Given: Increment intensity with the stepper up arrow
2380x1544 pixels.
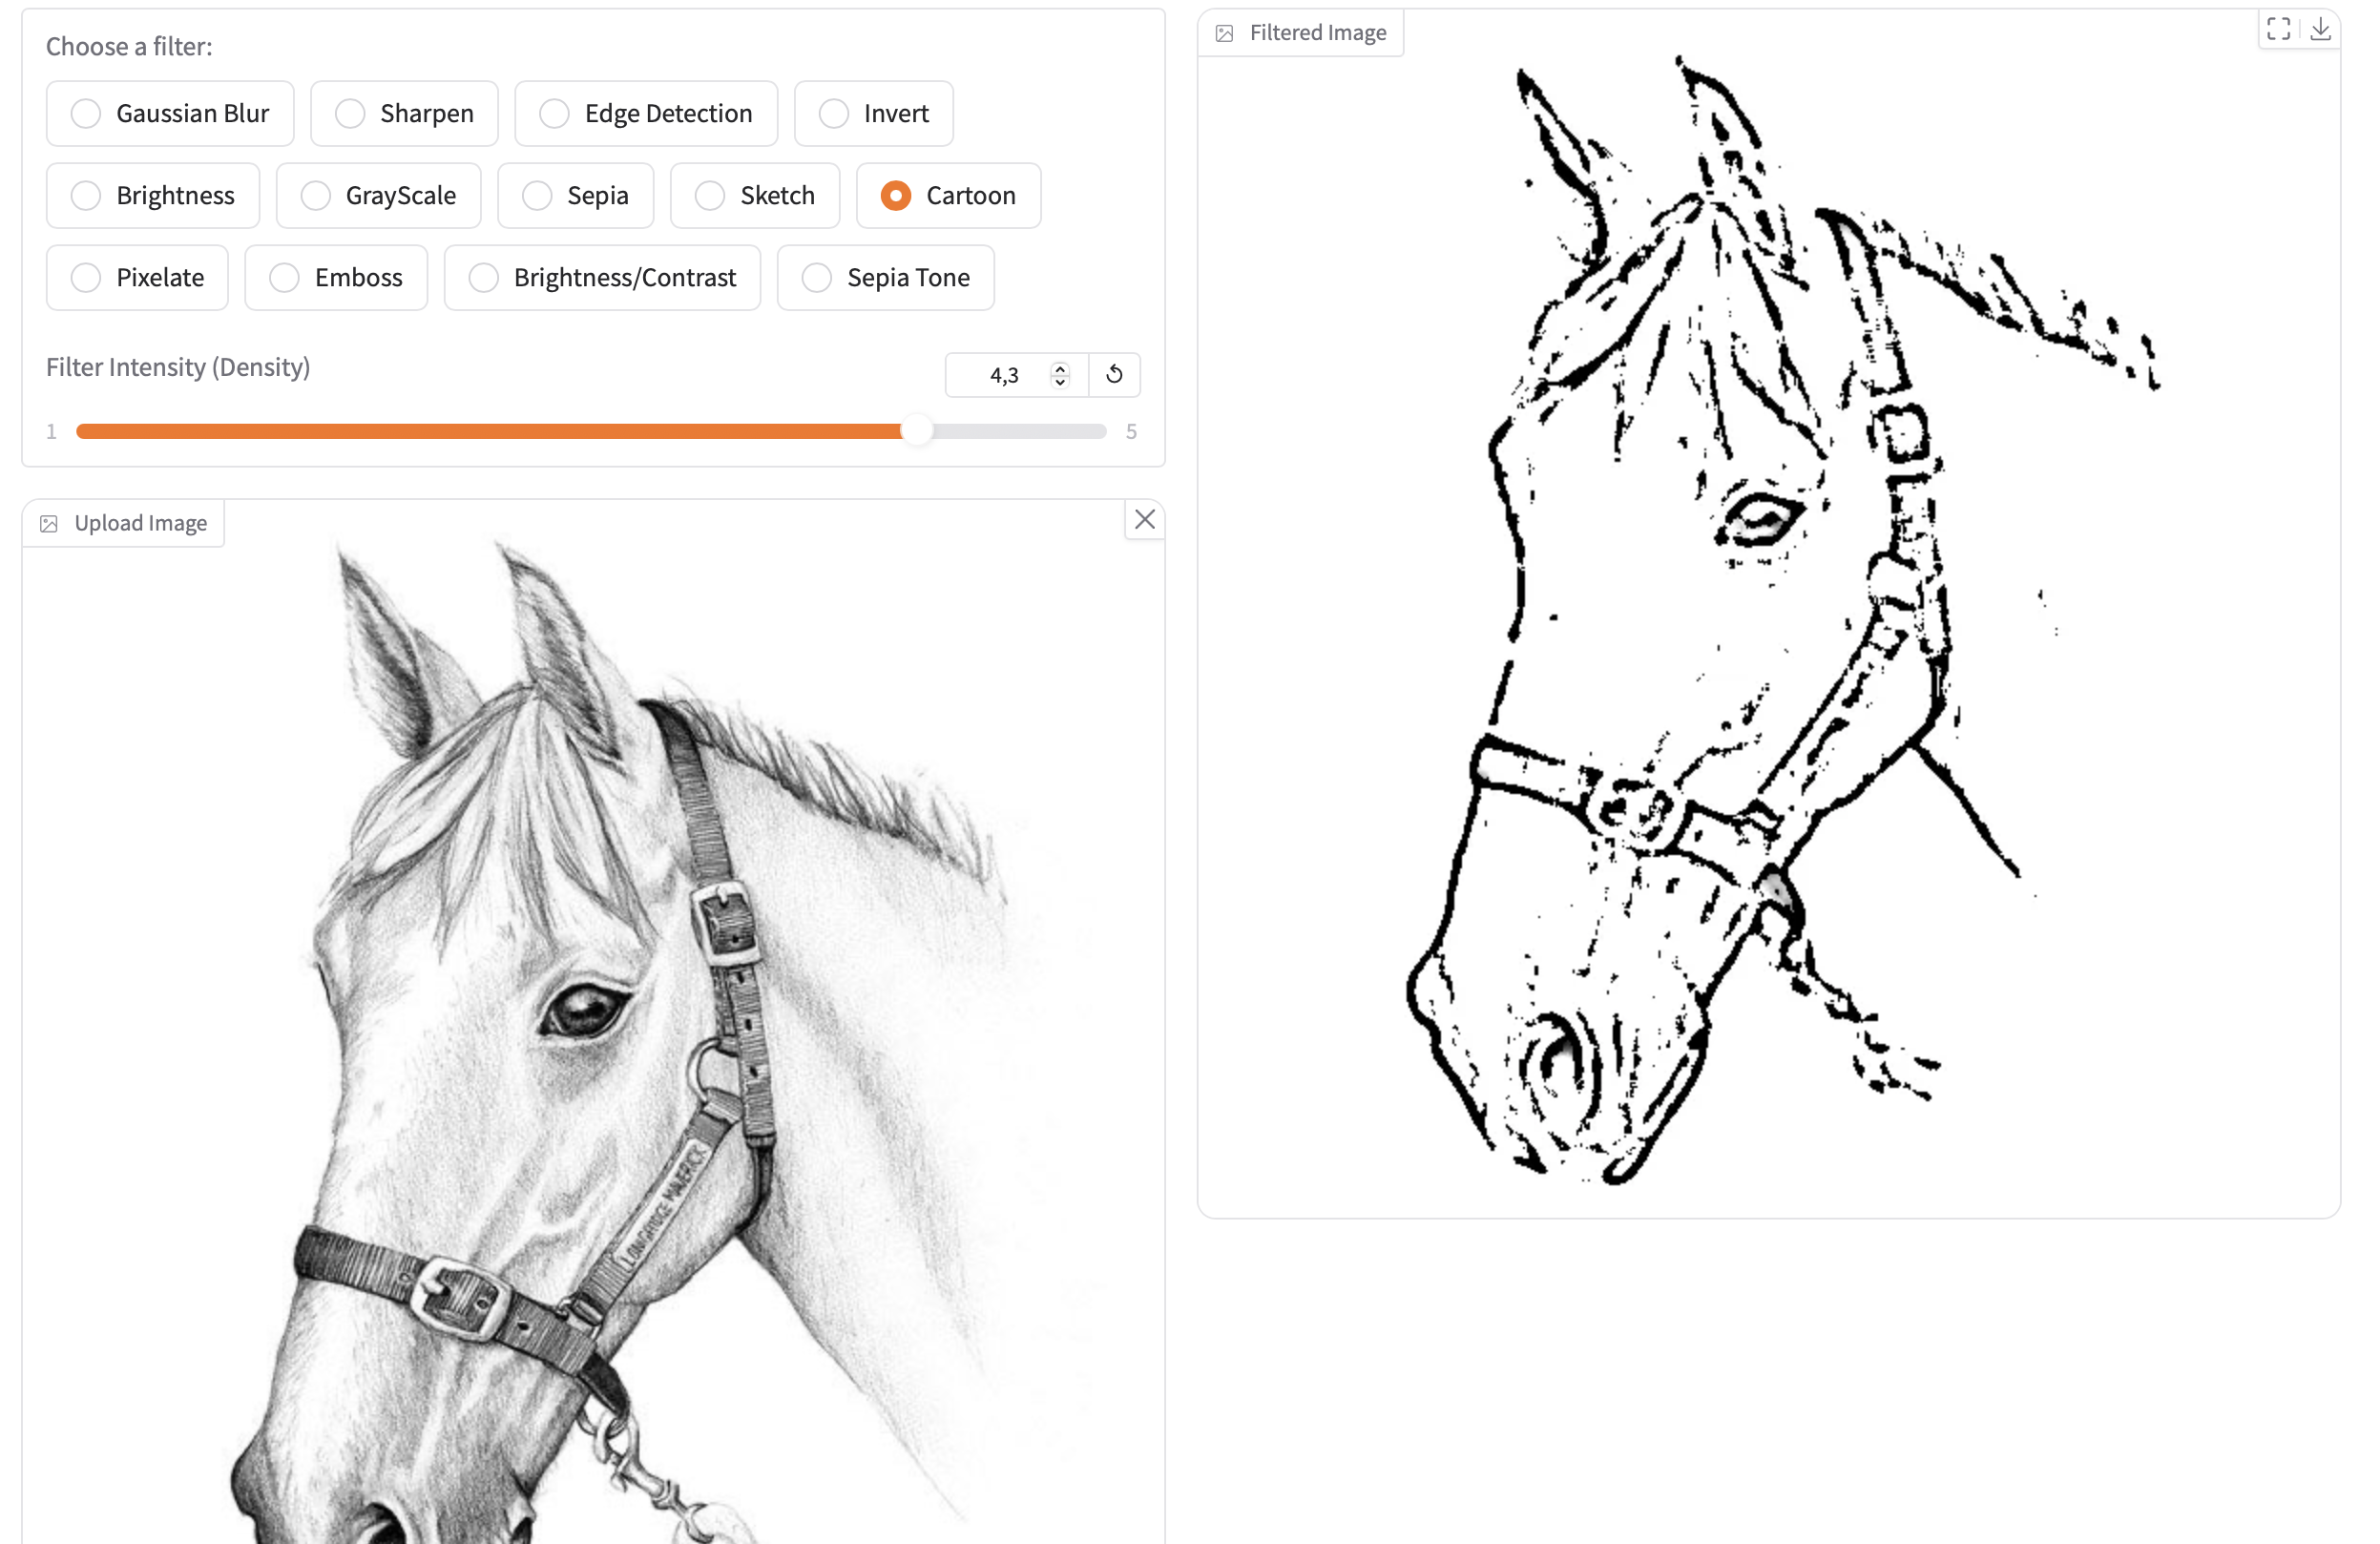Looking at the screenshot, I should coord(1060,368).
